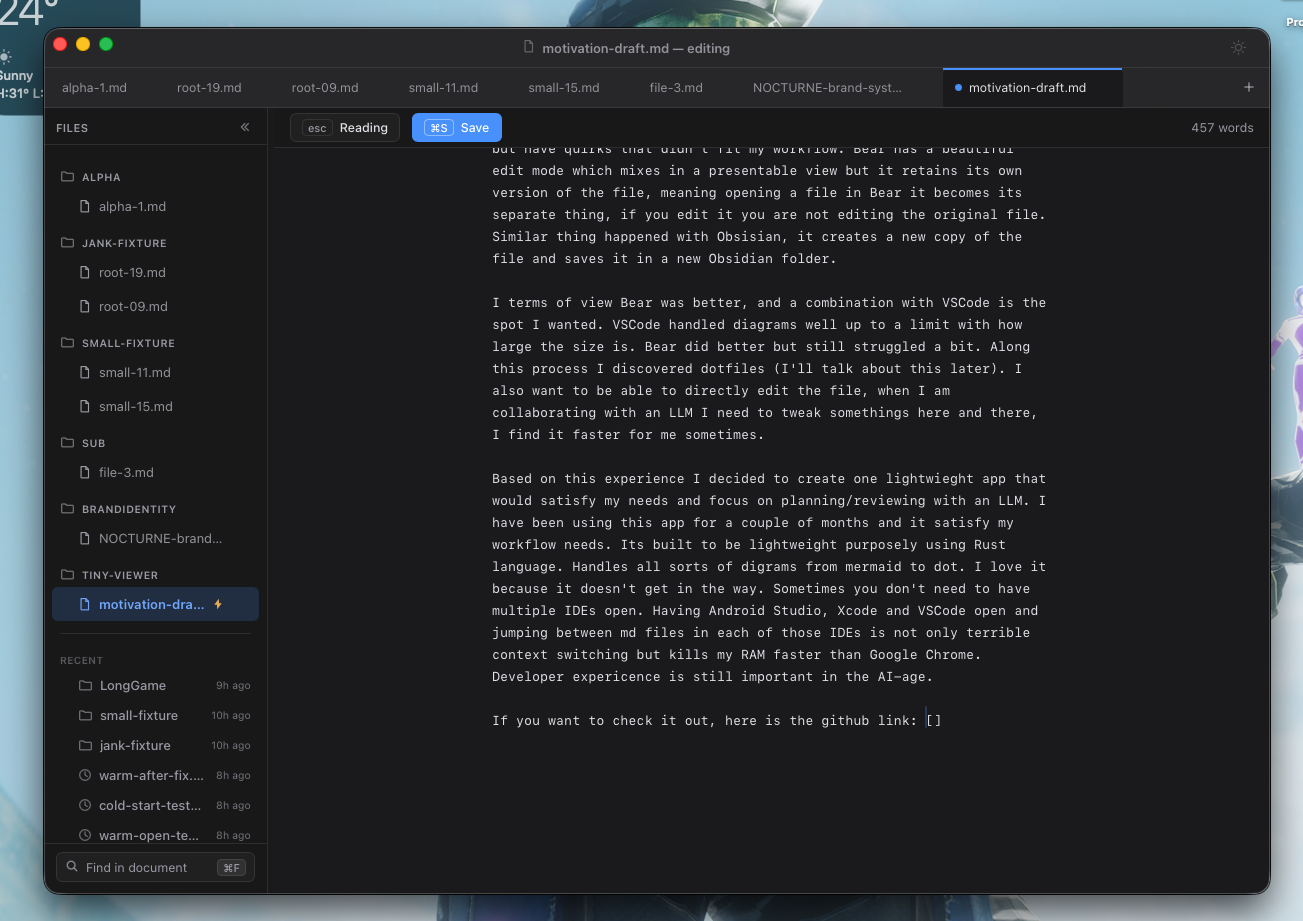Open file-3.md in the sidebar
The height and width of the screenshot is (921, 1303).
155,472
